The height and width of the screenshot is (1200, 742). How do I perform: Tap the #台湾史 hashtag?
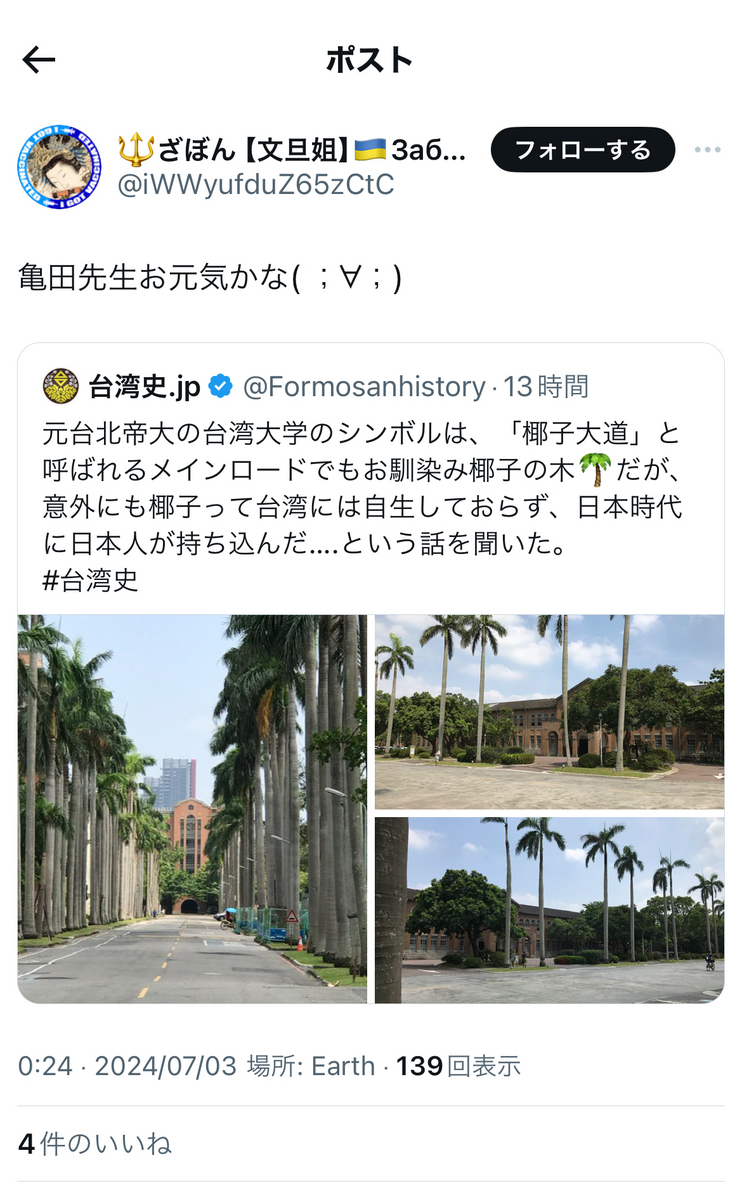pos(90,580)
